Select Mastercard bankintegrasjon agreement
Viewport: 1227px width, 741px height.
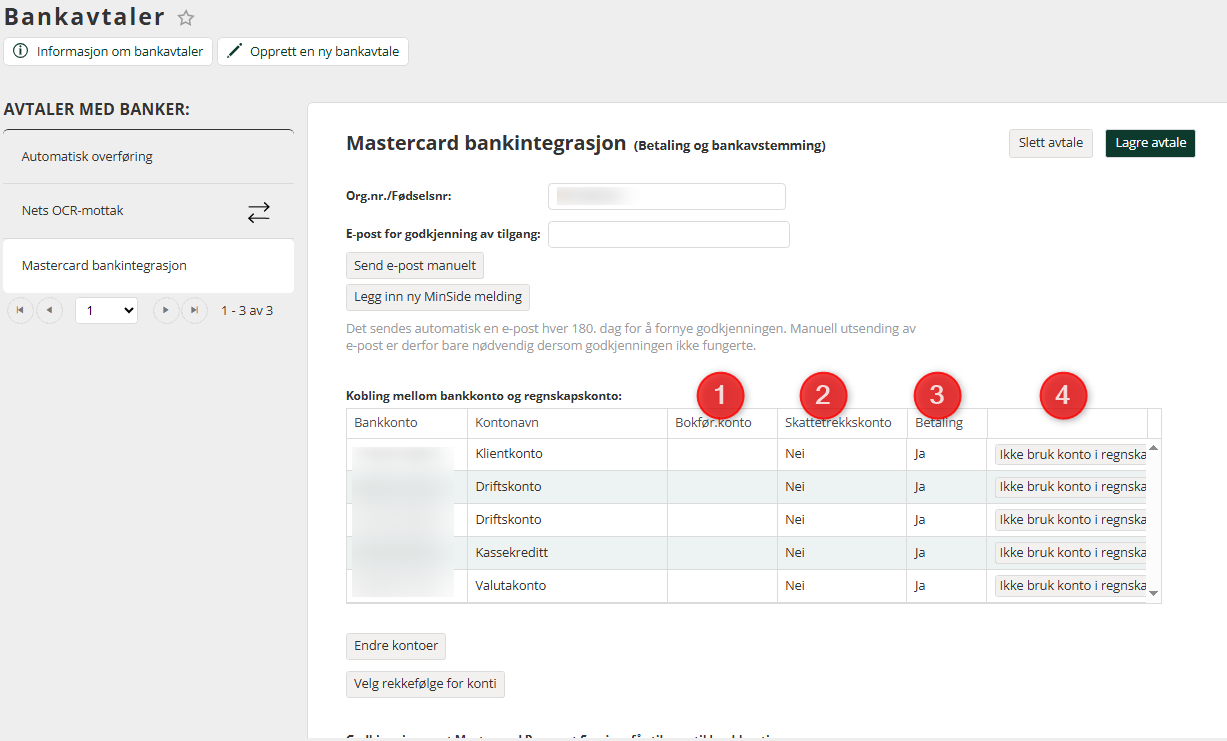pos(148,266)
